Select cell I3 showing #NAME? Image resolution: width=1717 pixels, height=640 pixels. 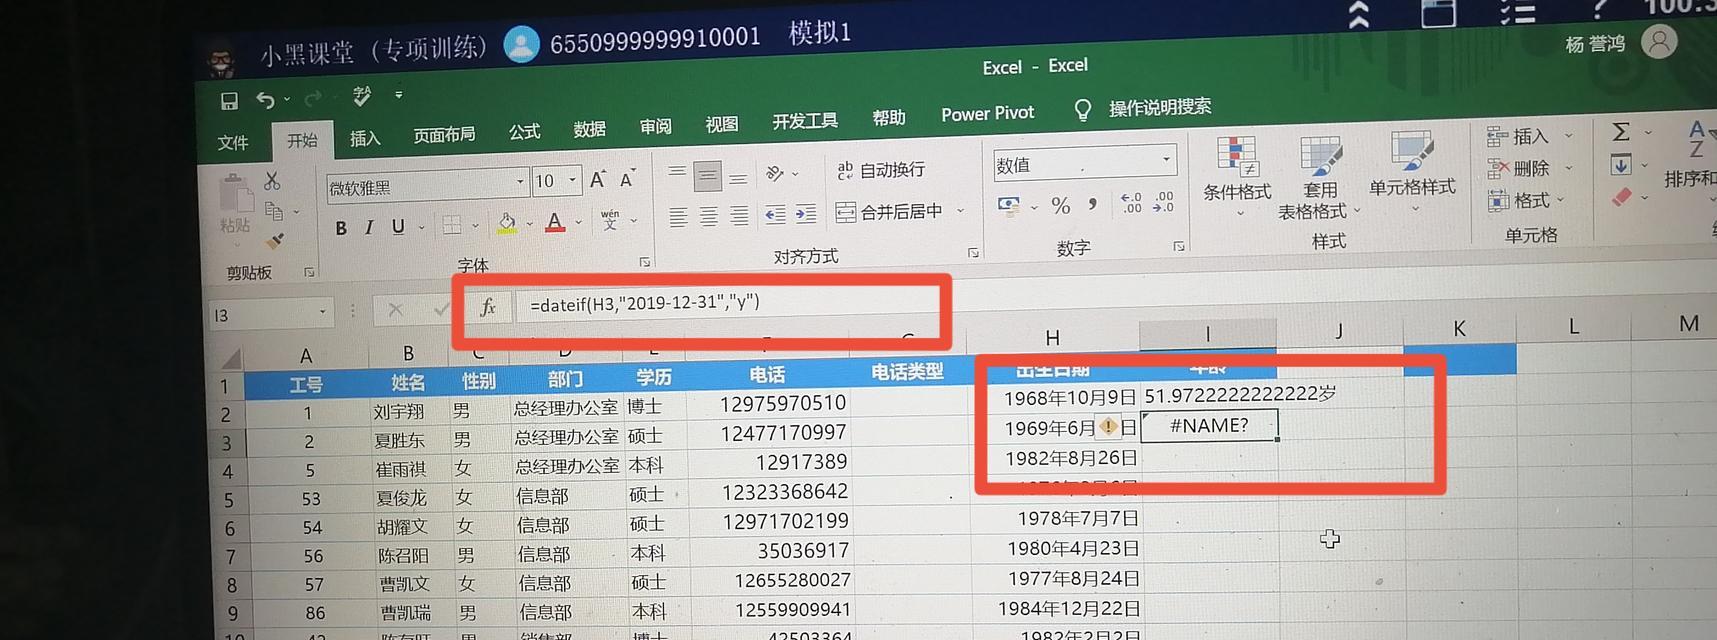(1209, 425)
